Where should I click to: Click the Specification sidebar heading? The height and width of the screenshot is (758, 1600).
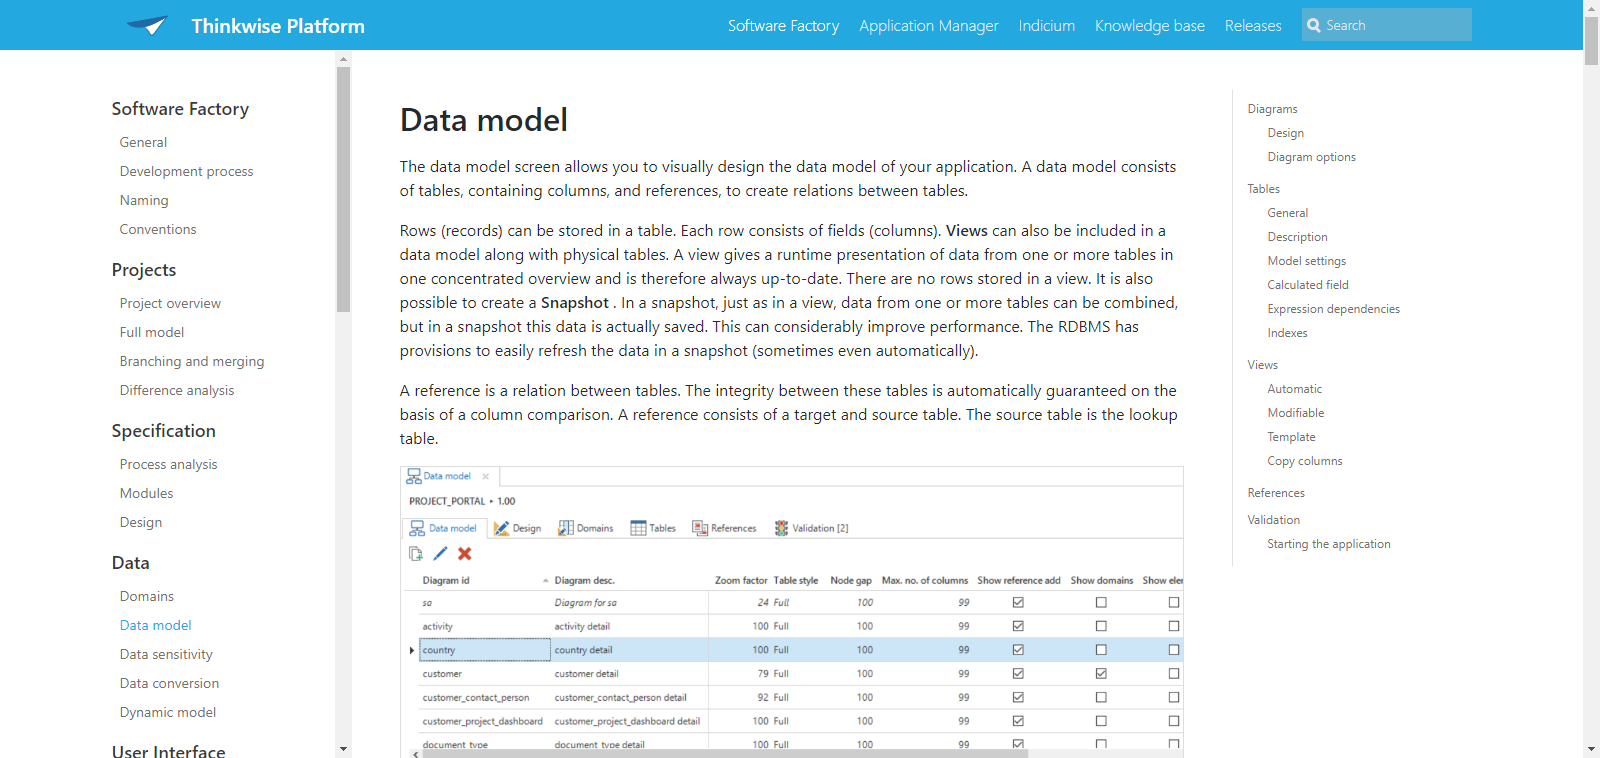(164, 431)
